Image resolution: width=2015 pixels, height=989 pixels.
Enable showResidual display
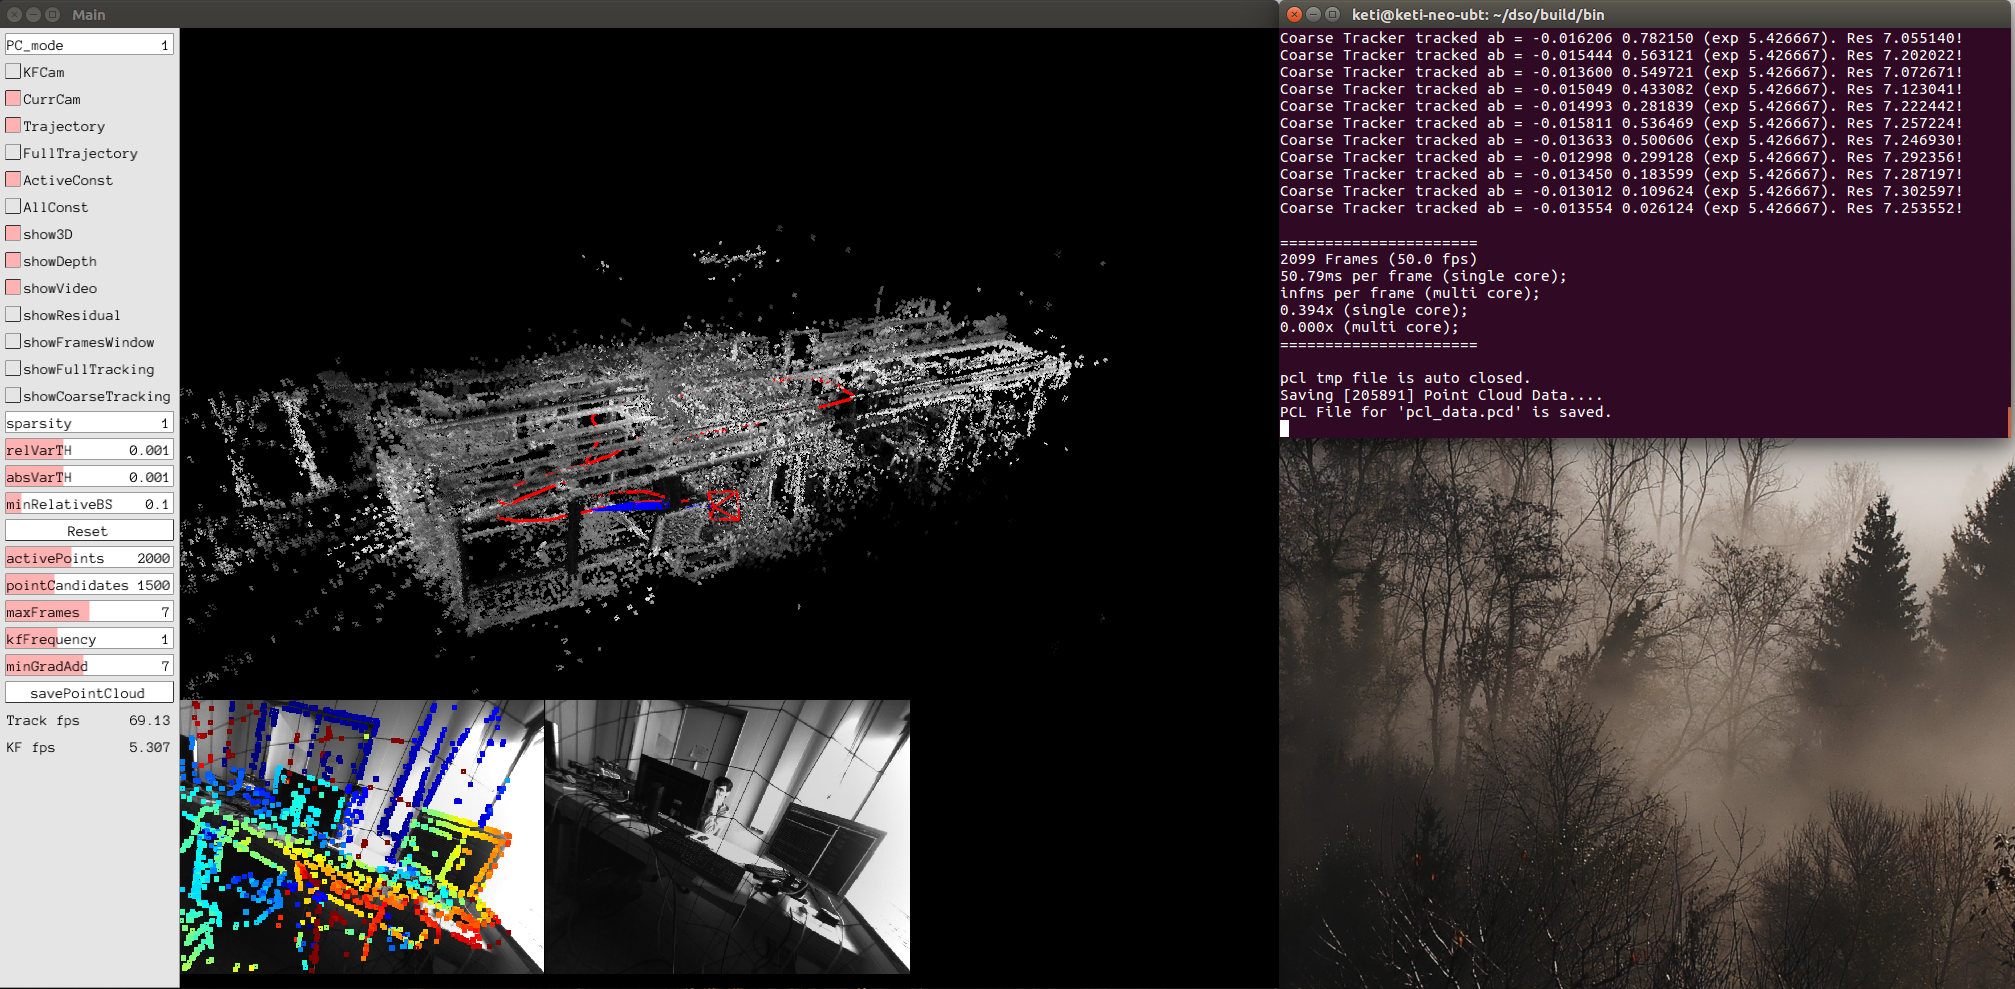[x=13, y=314]
